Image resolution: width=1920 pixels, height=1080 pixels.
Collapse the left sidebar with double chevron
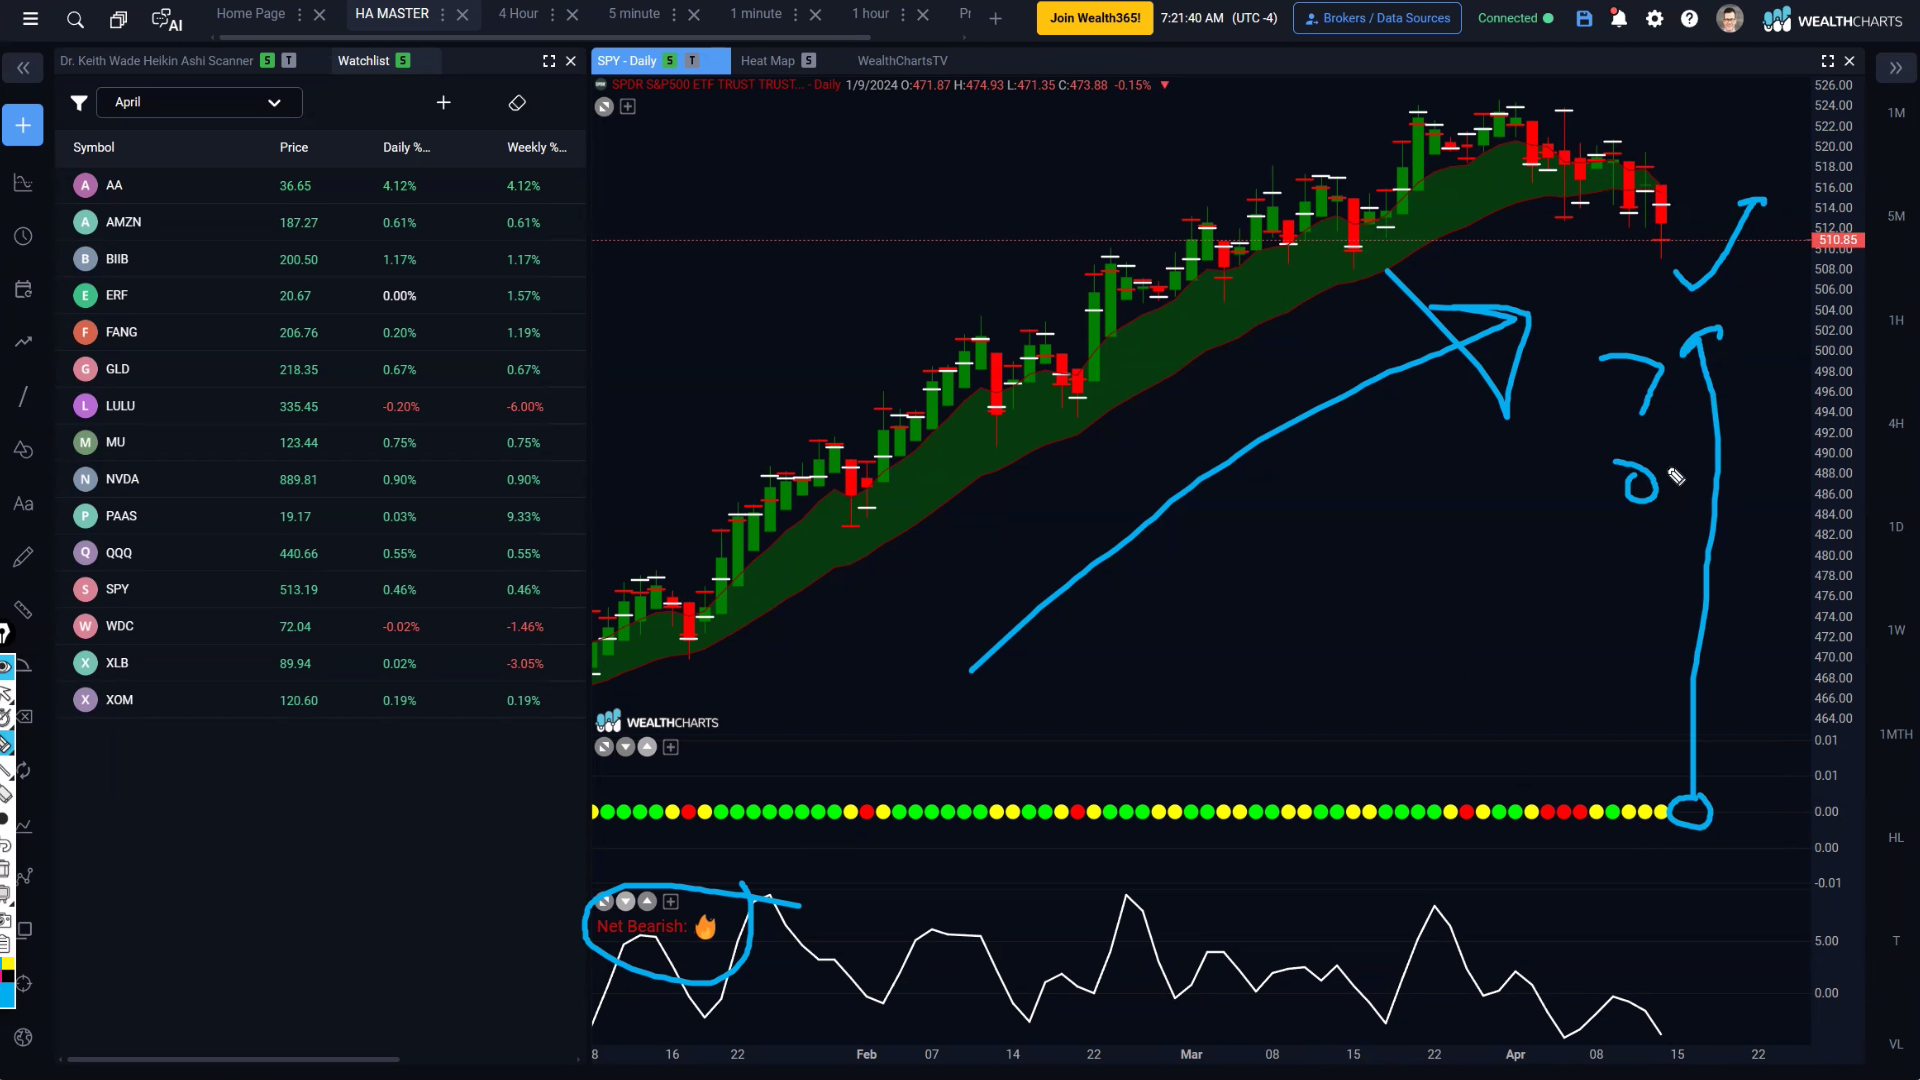[x=23, y=68]
